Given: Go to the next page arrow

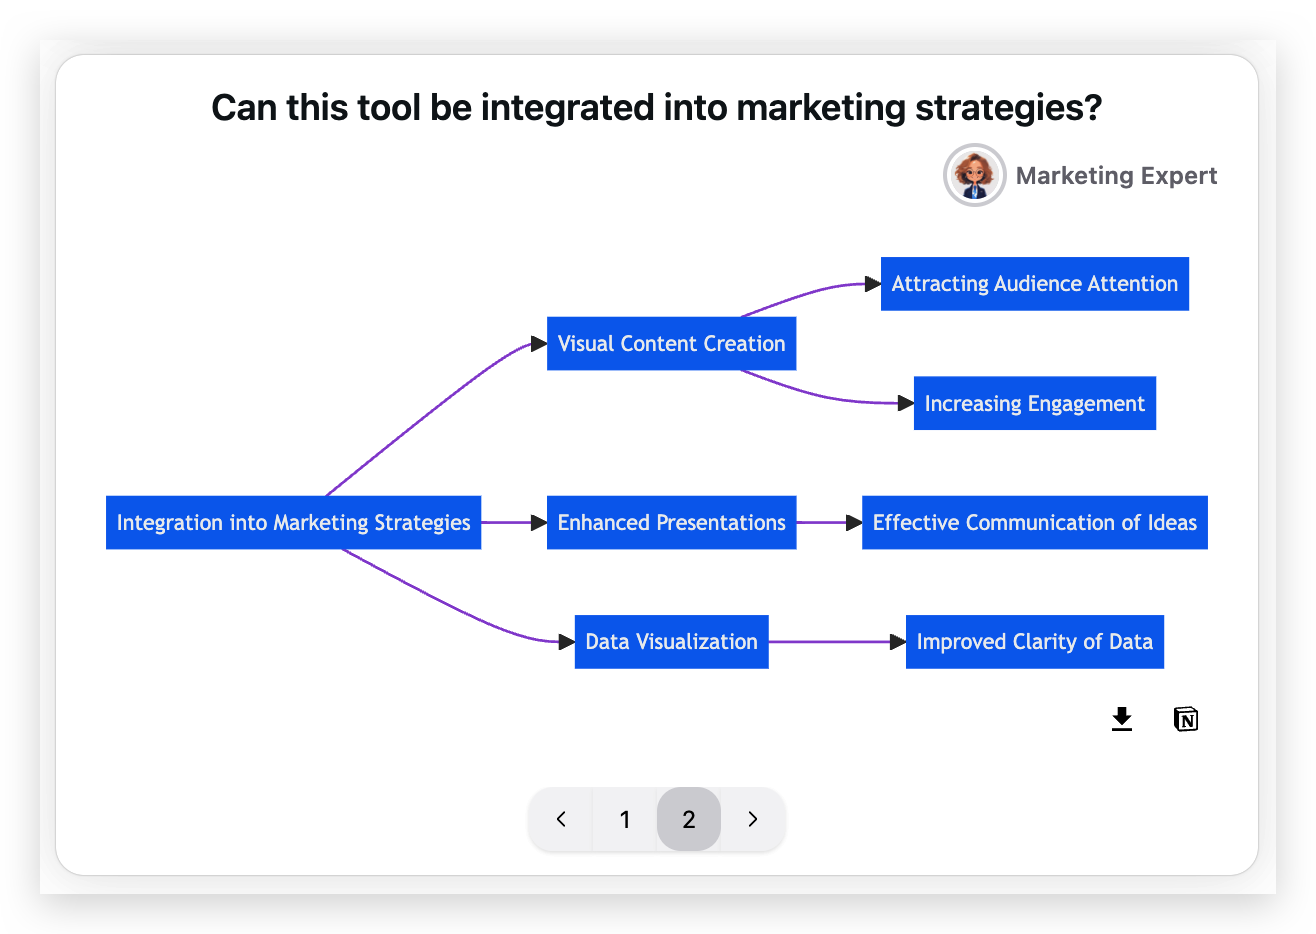Looking at the screenshot, I should tap(753, 819).
